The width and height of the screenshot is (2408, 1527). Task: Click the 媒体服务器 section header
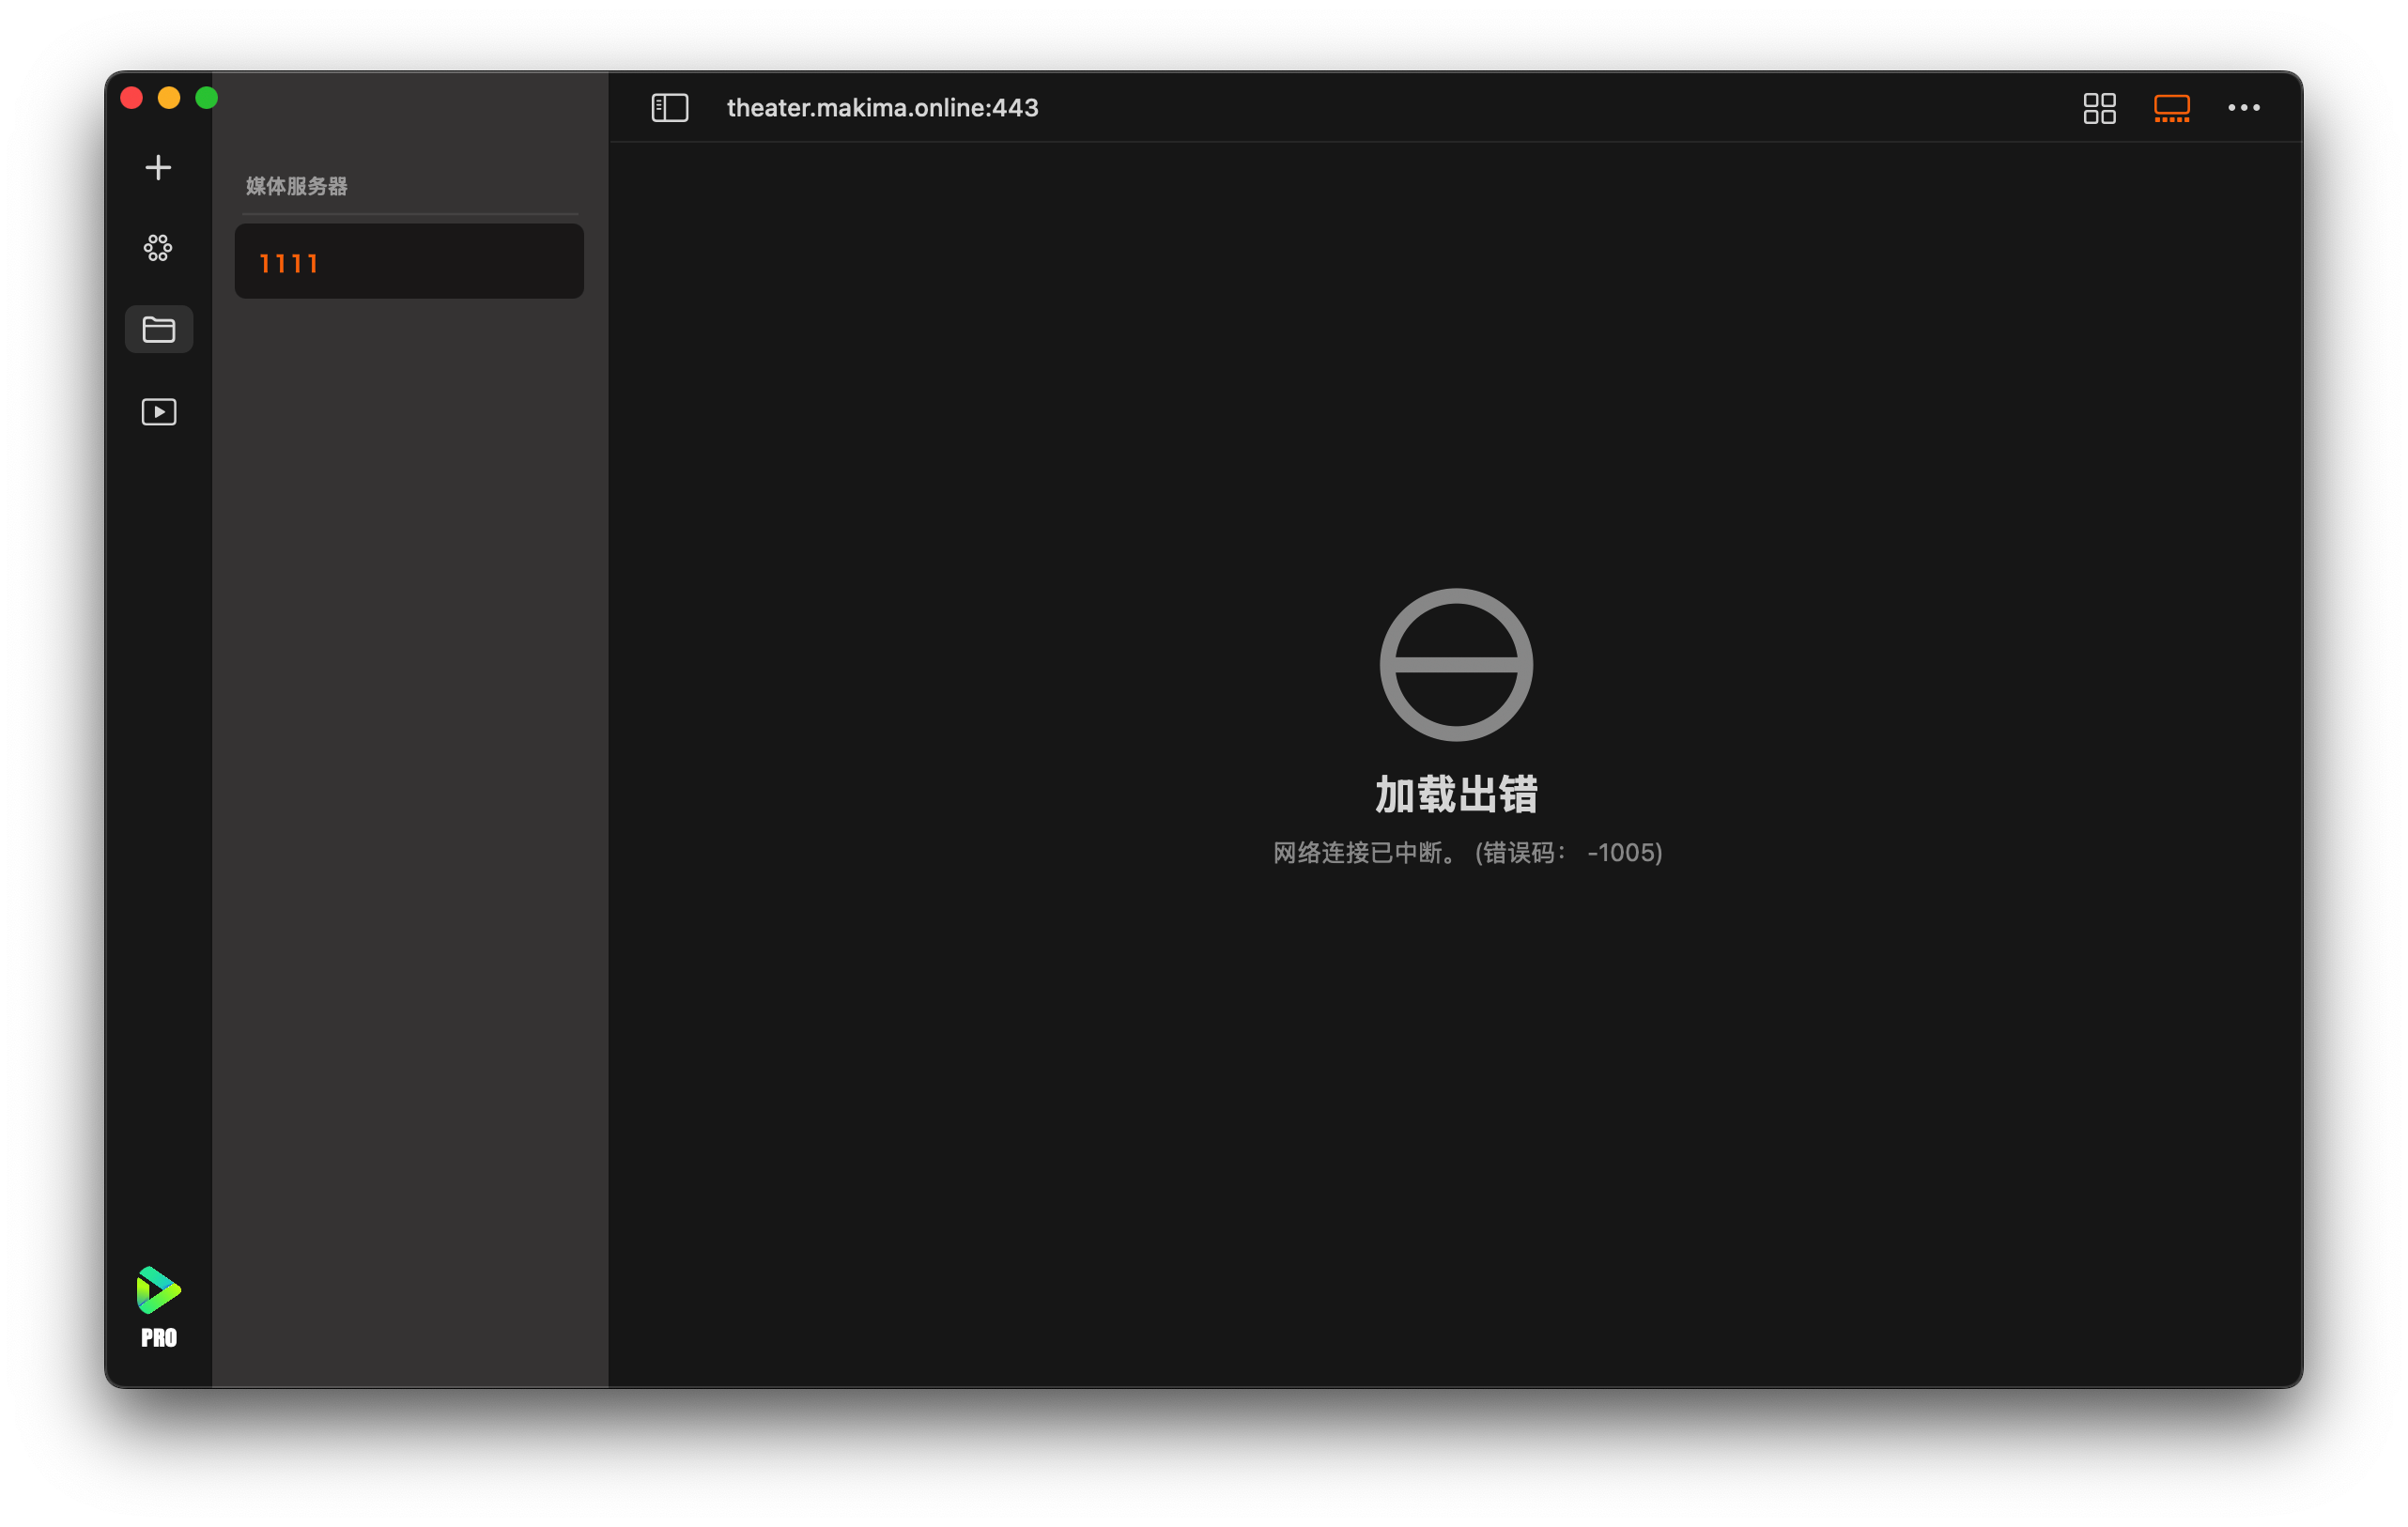point(297,186)
